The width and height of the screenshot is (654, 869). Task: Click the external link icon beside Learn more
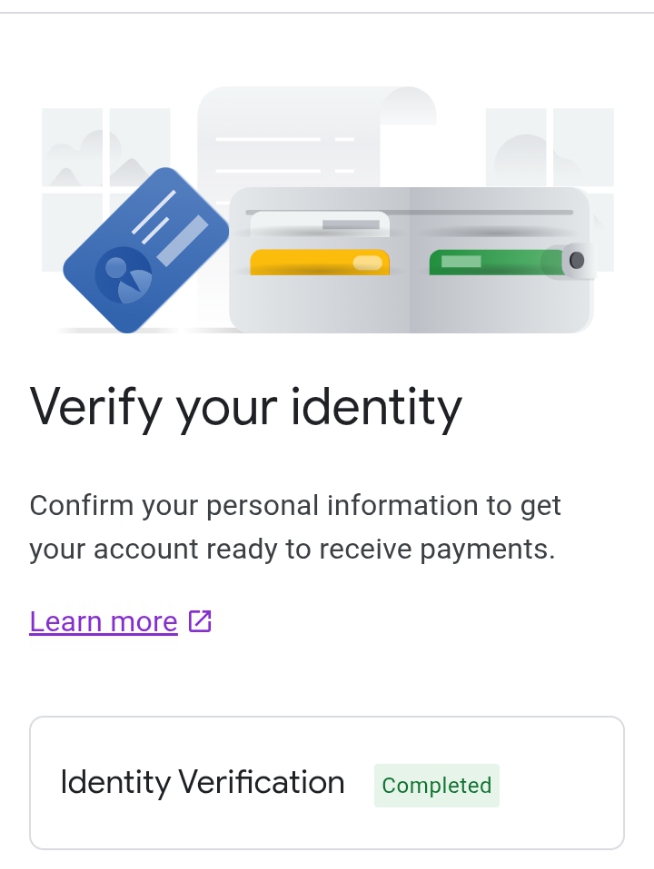click(x=200, y=621)
